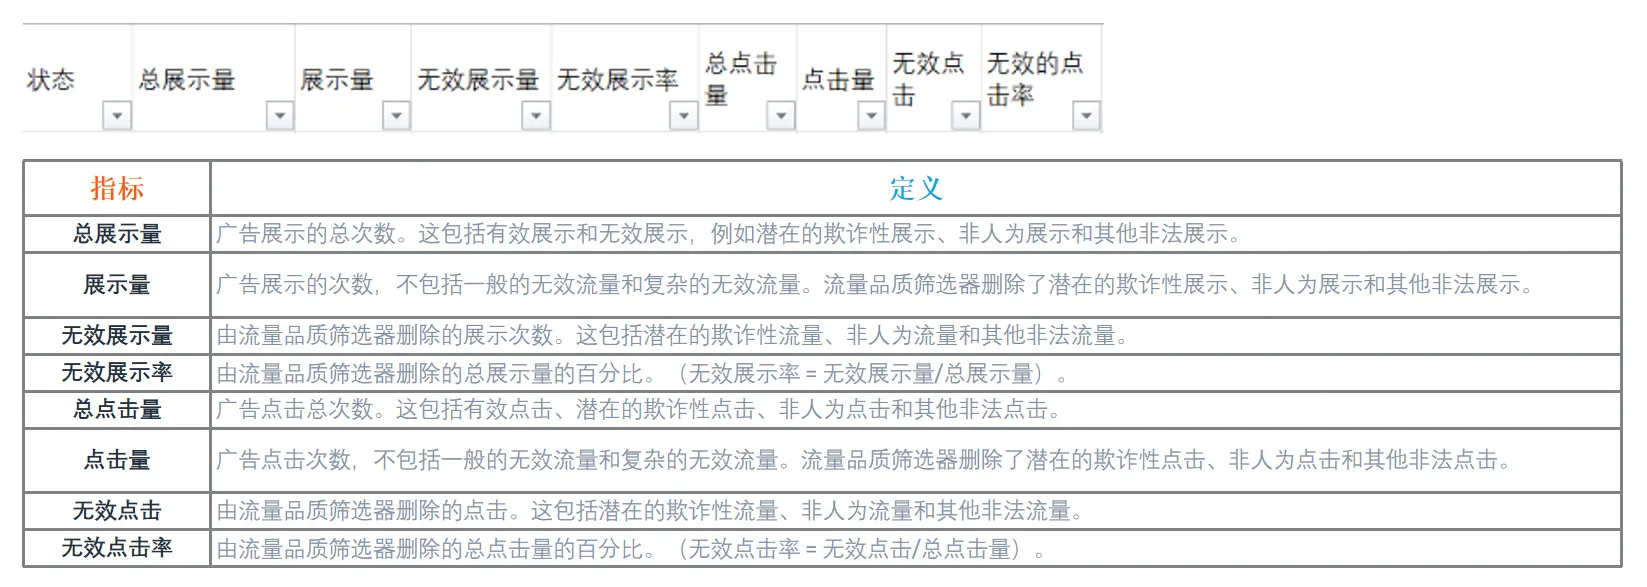1647x587 pixels.
Task: Open the 状态 column filter dropdown
Action: 117,116
